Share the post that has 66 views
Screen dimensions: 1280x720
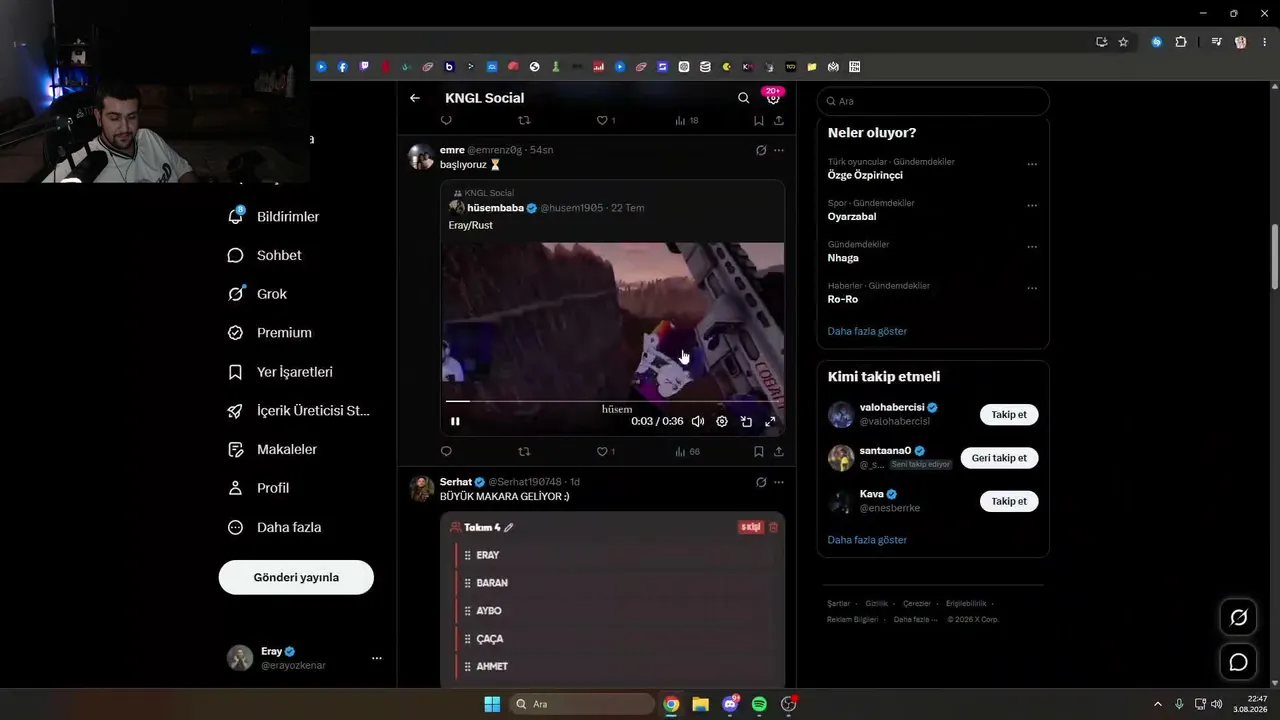(779, 452)
